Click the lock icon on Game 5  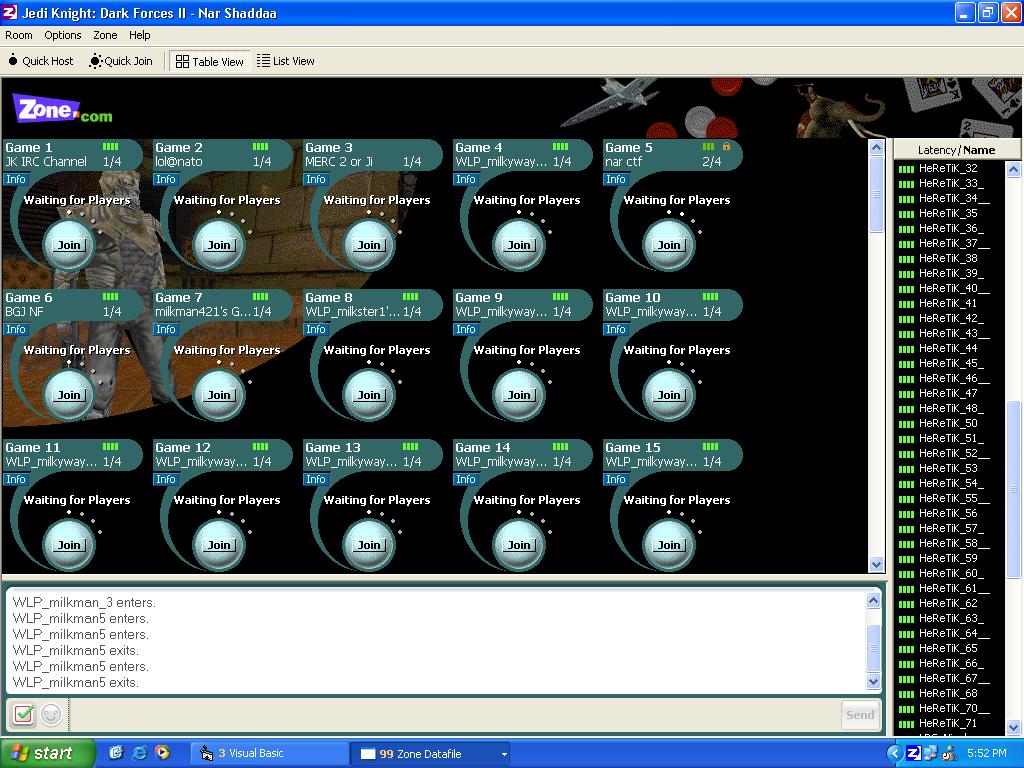[x=726, y=147]
